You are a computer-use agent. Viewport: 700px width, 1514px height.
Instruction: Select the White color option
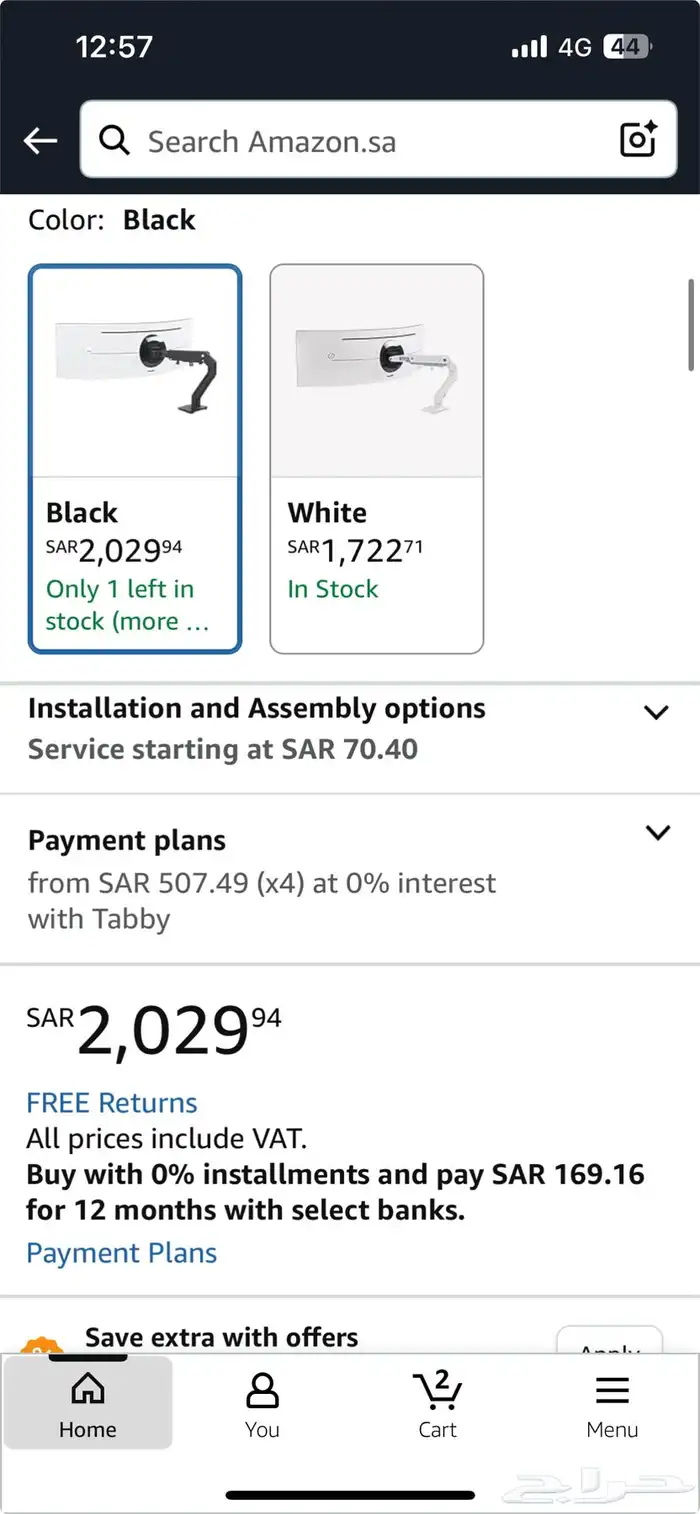[x=377, y=459]
